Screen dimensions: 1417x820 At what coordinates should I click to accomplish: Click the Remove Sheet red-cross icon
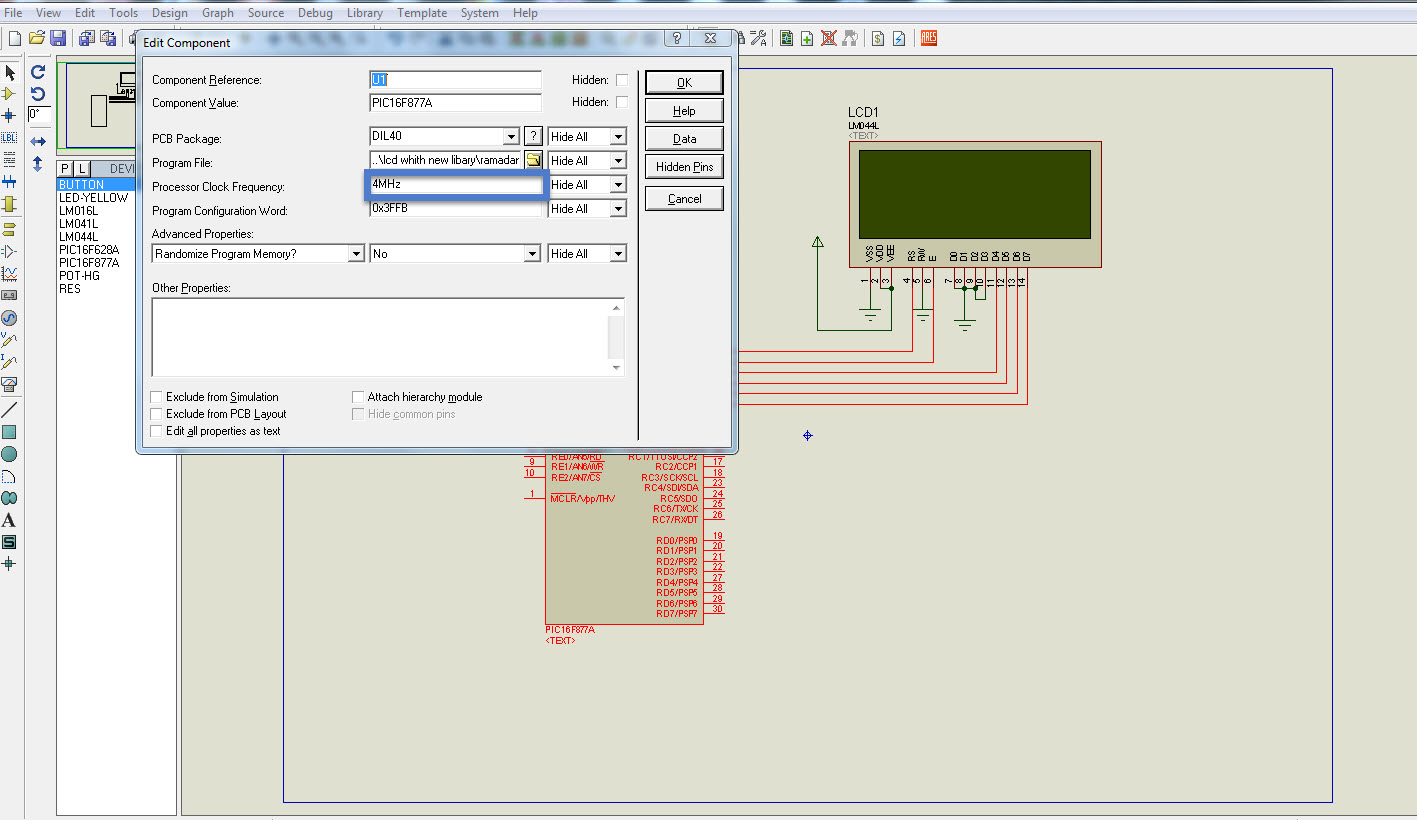tap(828, 38)
